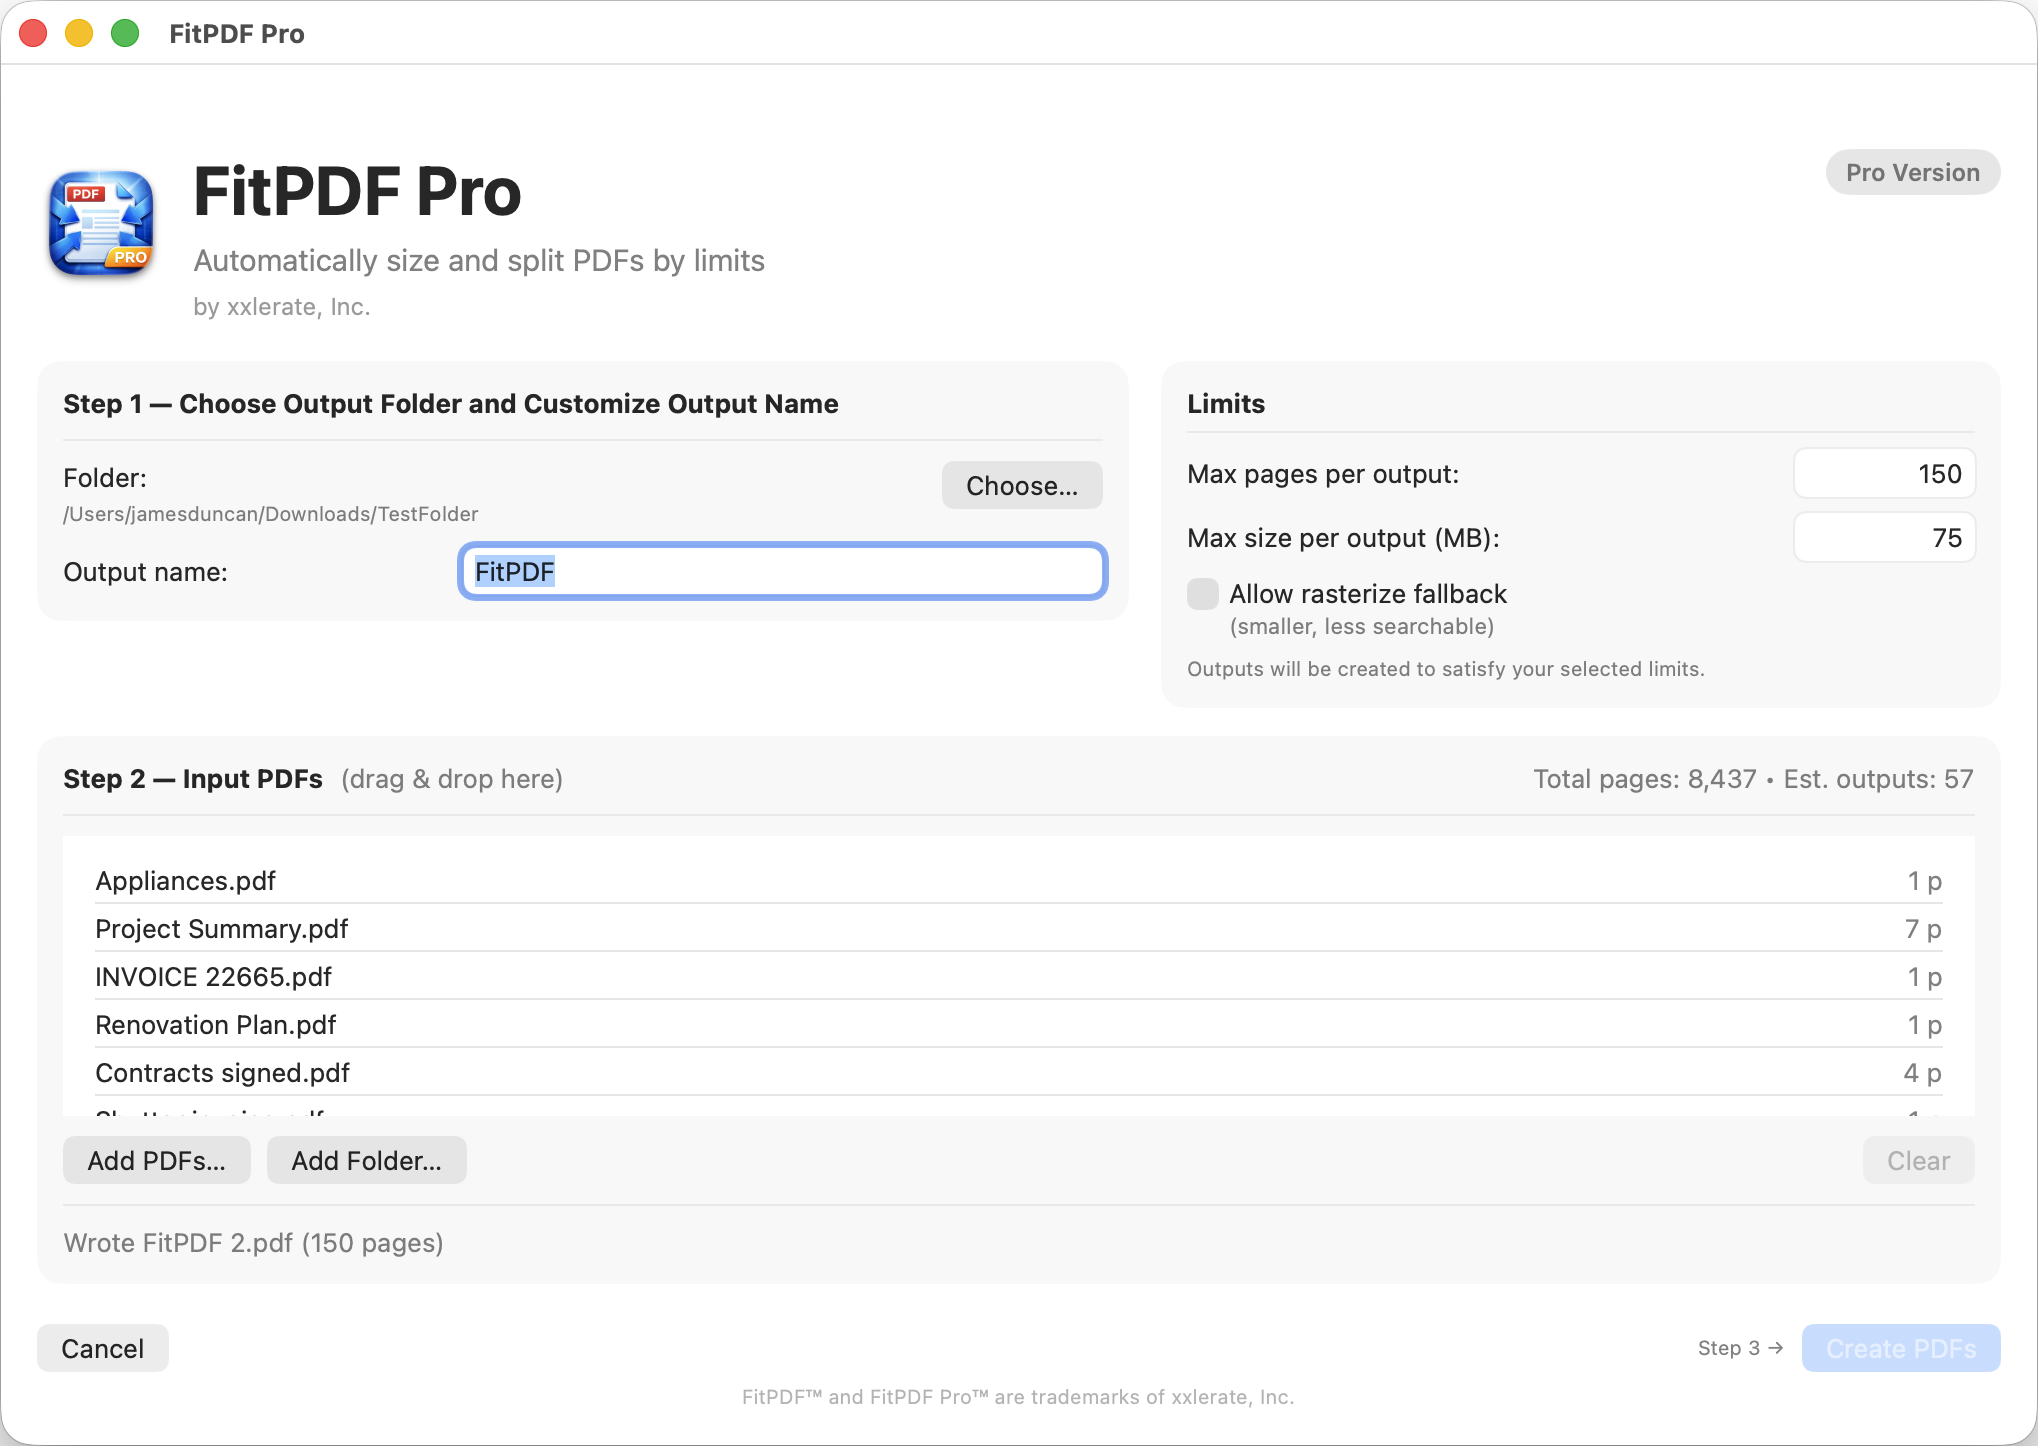Enable Allow rasterize fallback checkbox
This screenshot has height=1446, width=2038.
pos(1203,594)
